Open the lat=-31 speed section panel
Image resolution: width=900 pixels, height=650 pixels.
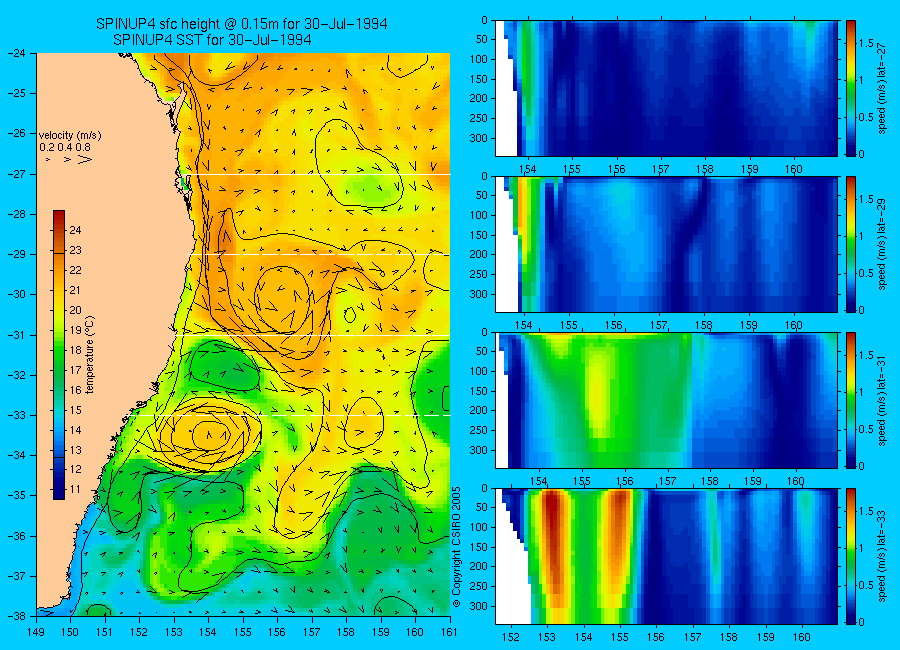click(x=666, y=400)
